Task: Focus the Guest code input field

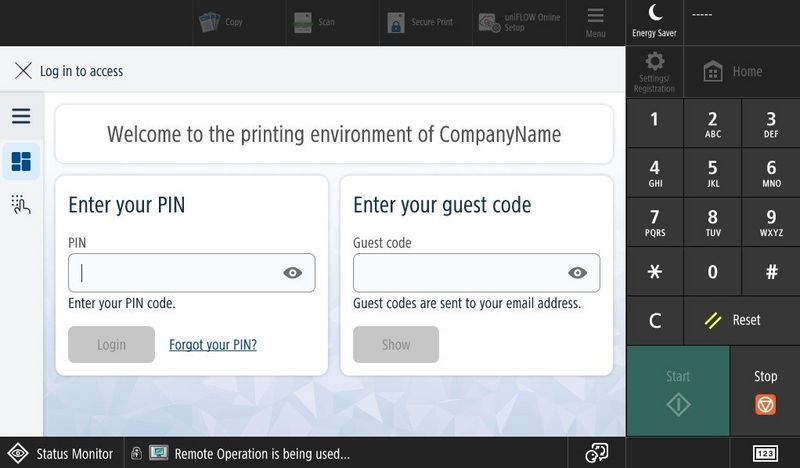Action: [x=458, y=273]
